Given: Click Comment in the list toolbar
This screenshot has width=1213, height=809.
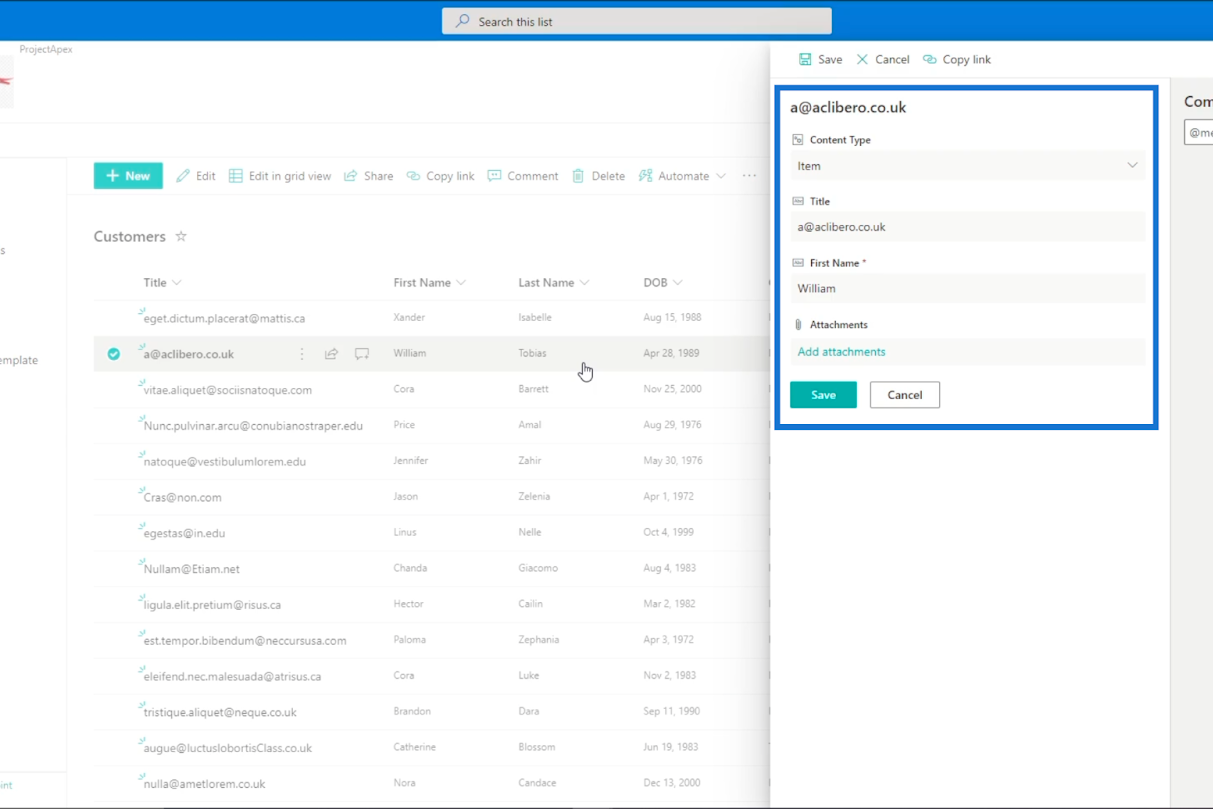Looking at the screenshot, I should [523, 176].
